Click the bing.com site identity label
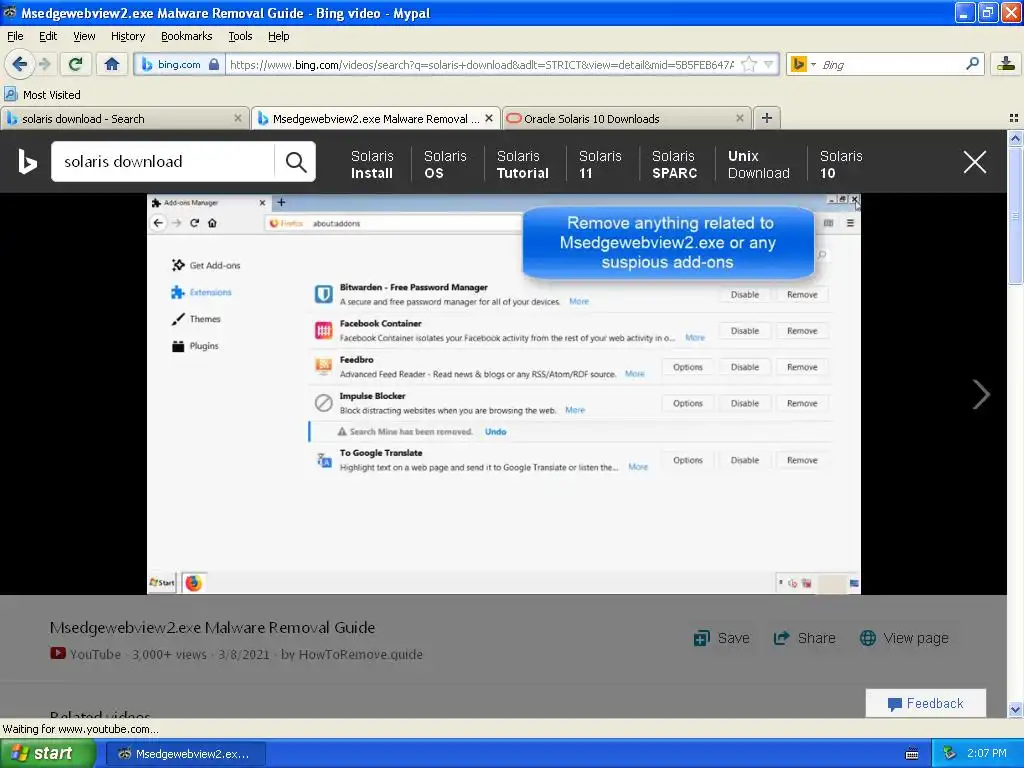Image resolution: width=1024 pixels, height=768 pixels. pos(179,64)
